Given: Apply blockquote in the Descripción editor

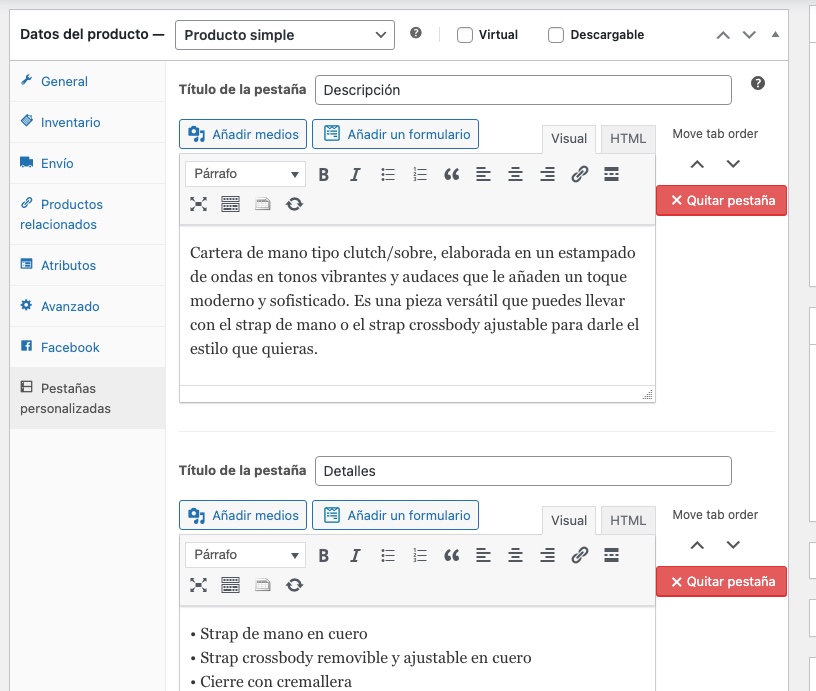Looking at the screenshot, I should click(451, 174).
